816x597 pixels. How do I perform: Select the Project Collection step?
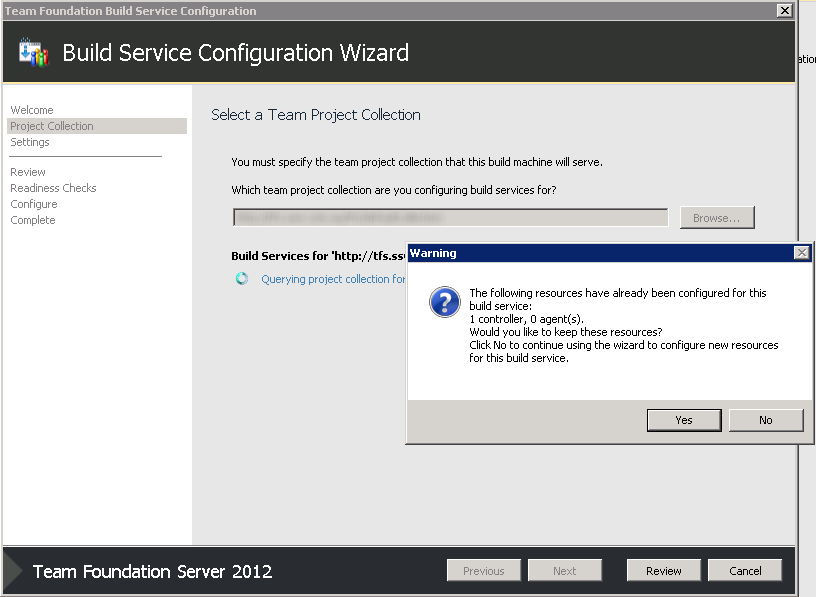coord(97,126)
